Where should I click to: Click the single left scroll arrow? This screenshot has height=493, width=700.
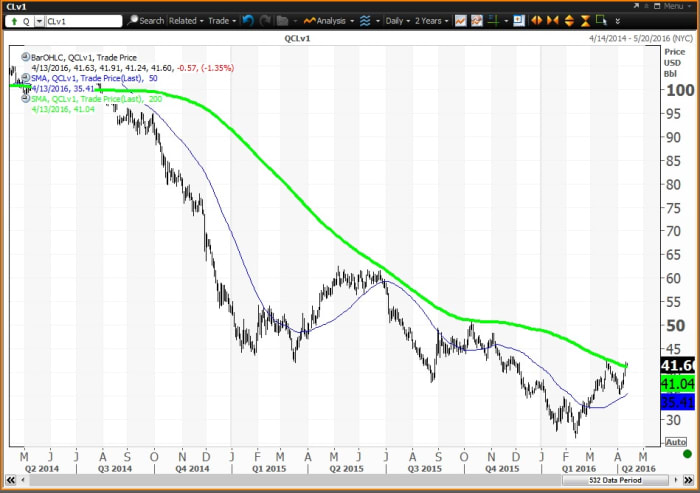23,480
